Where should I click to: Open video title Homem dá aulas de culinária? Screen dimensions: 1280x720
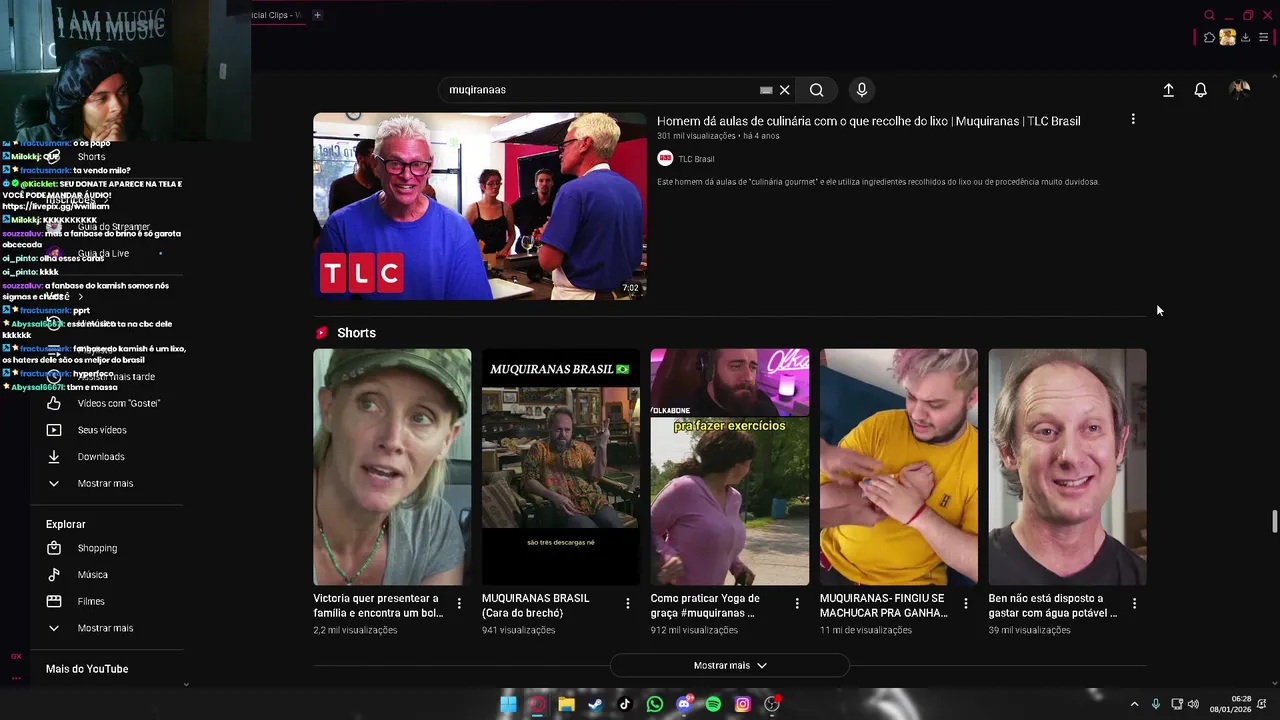coord(868,121)
